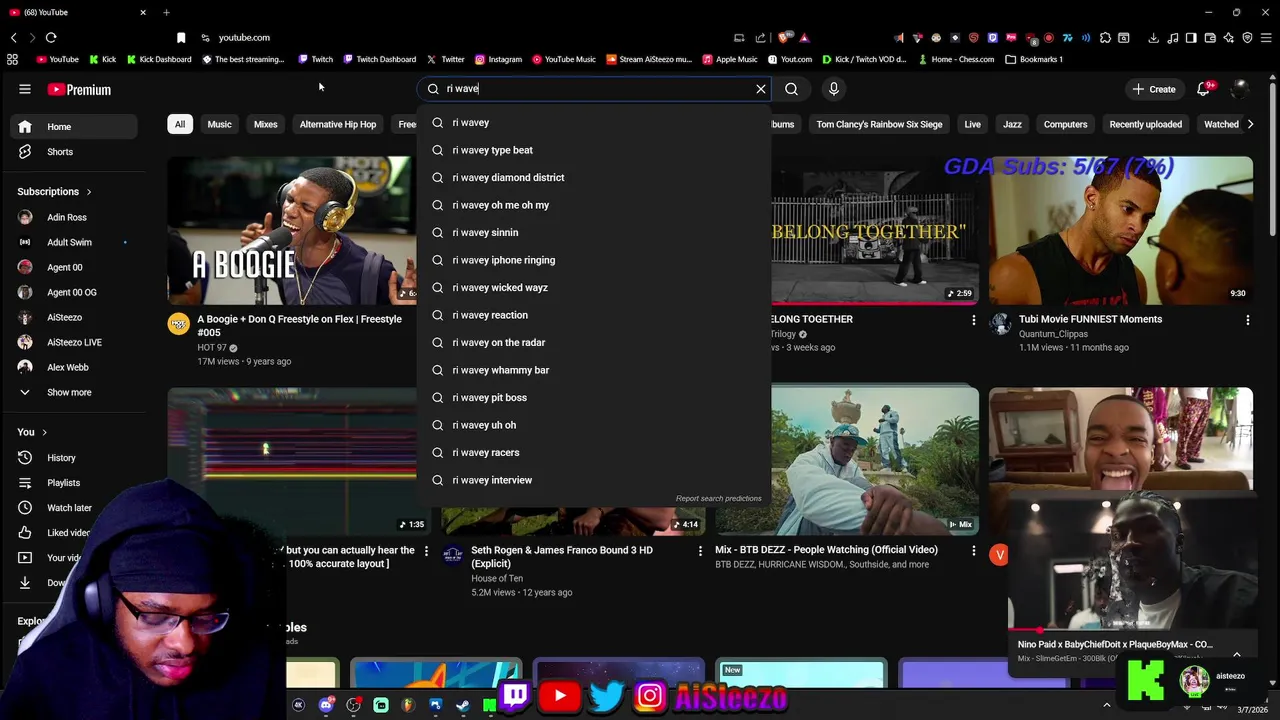Open the YouTube hamburger guide menu
Image resolution: width=1280 pixels, height=720 pixels.
coord(25,89)
